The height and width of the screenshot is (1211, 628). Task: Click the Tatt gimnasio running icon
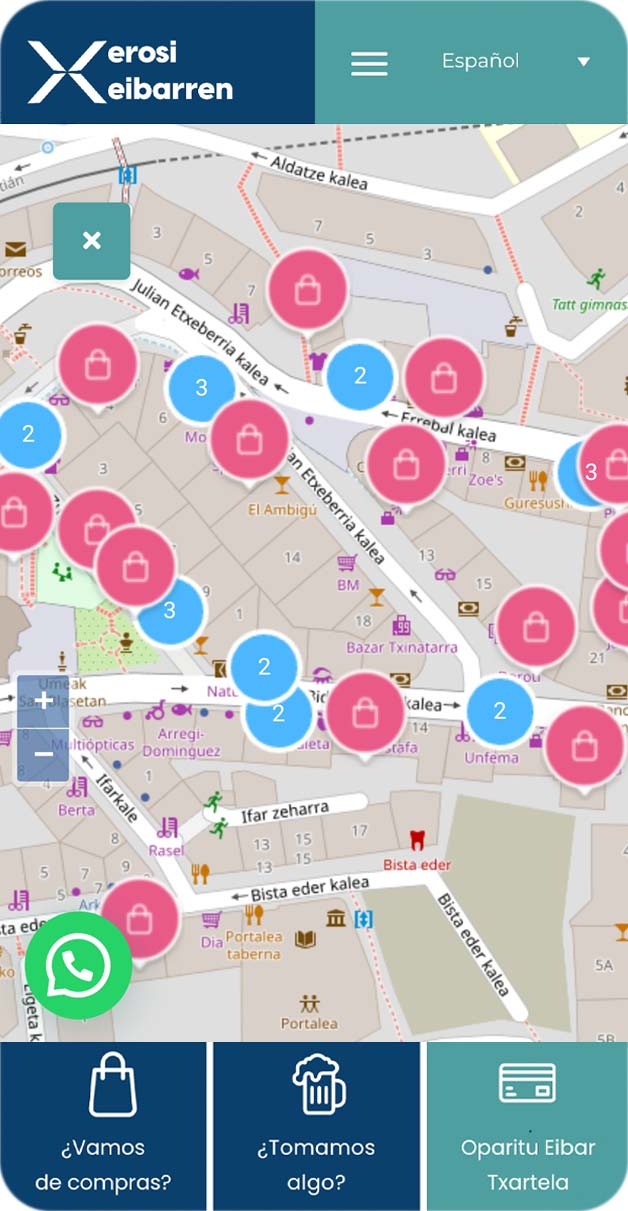(597, 277)
